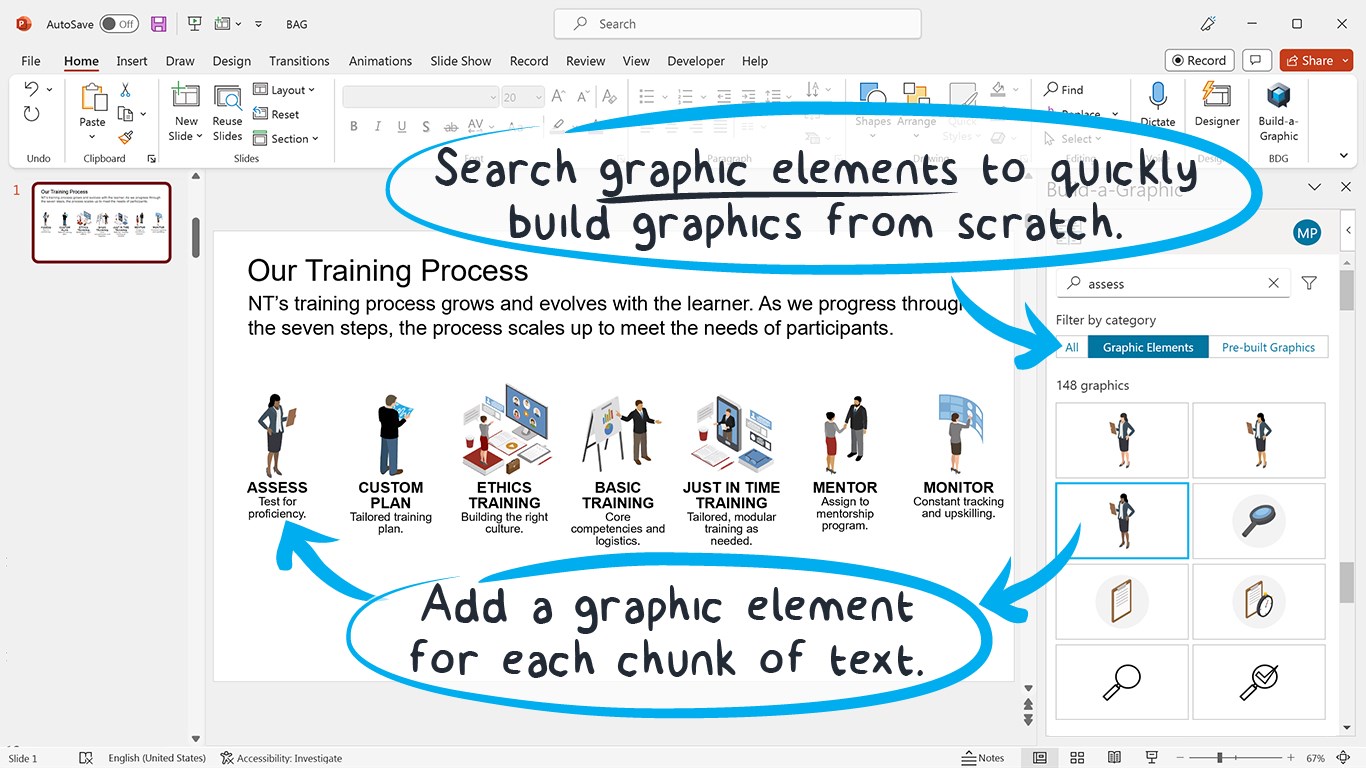Click the Coming Soon megaphone icon
The width and height of the screenshot is (1366, 768).
click(x=1209, y=24)
